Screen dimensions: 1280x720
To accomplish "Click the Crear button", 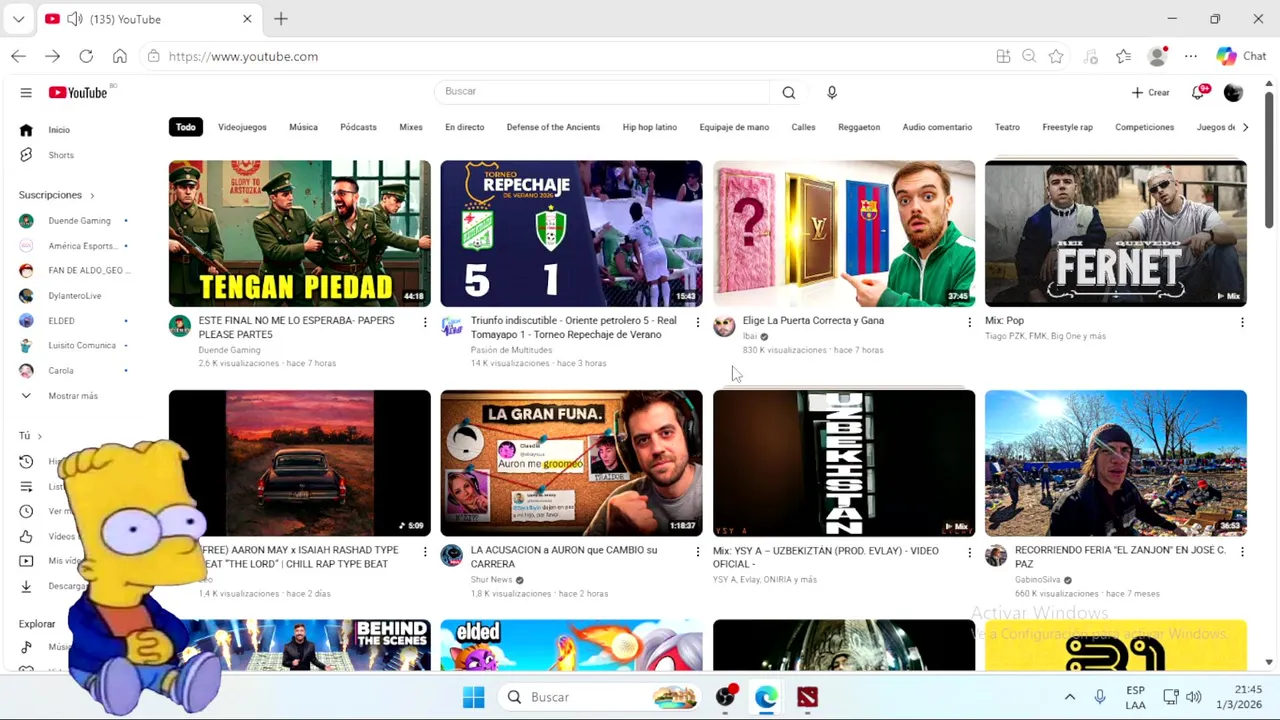I will 1150,92.
